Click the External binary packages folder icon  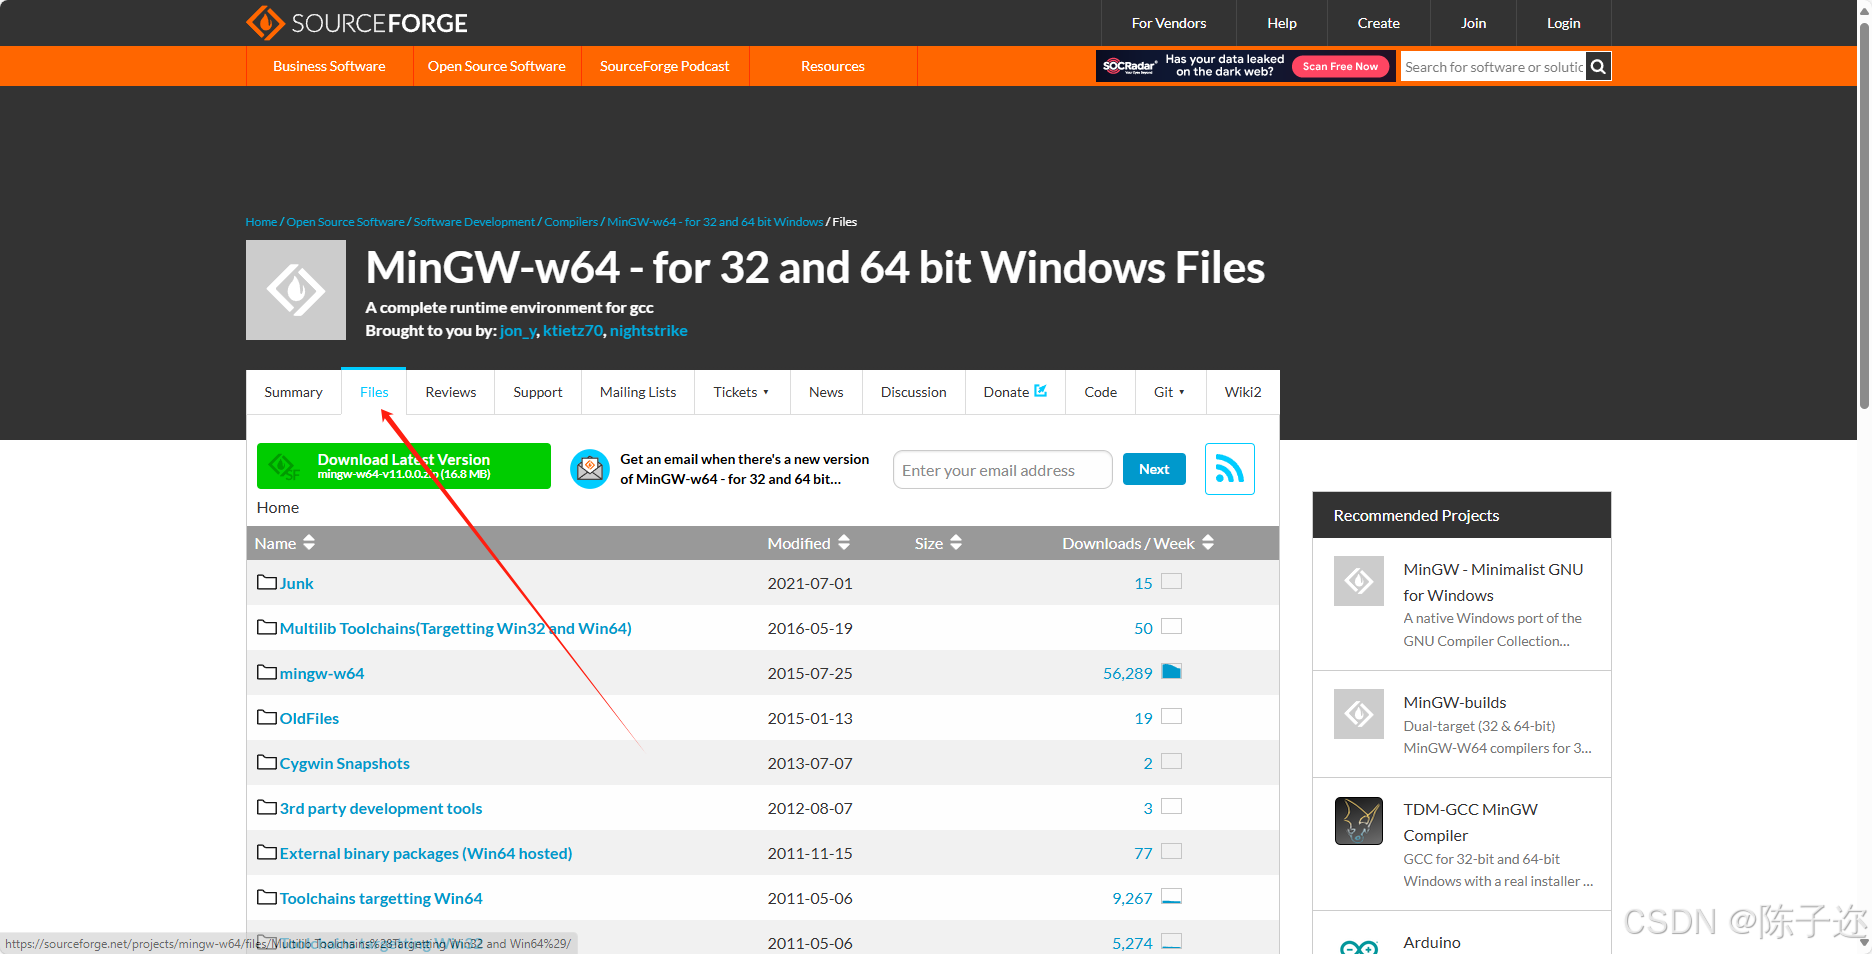[x=267, y=852]
